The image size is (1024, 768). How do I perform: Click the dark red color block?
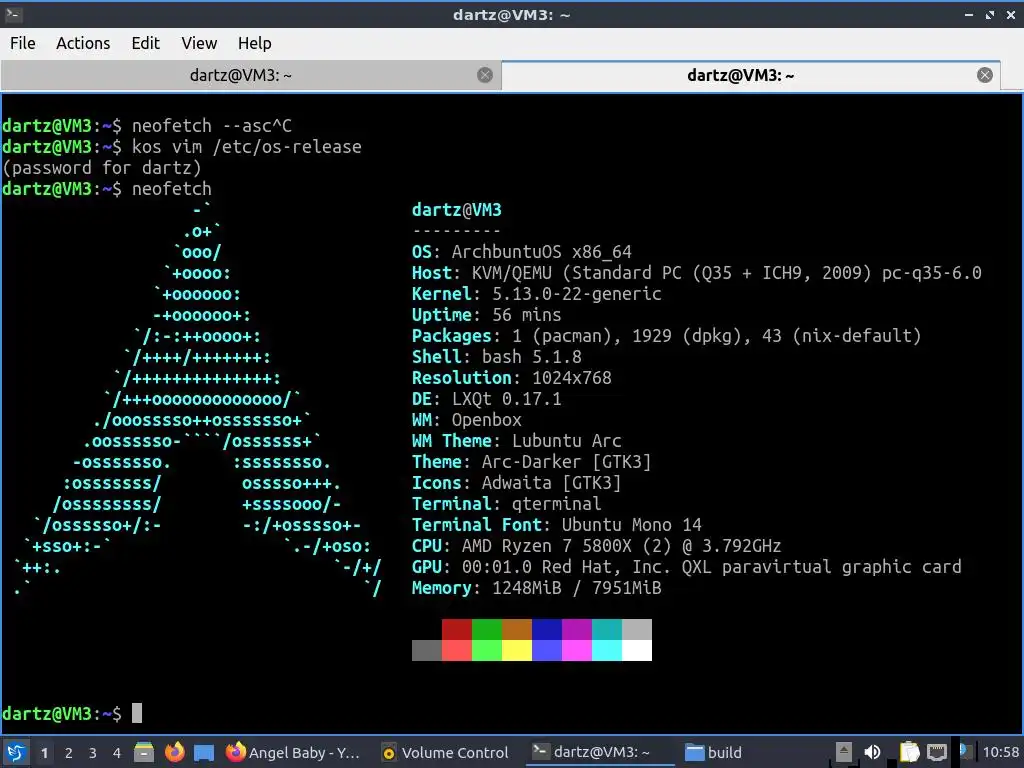click(x=456, y=630)
